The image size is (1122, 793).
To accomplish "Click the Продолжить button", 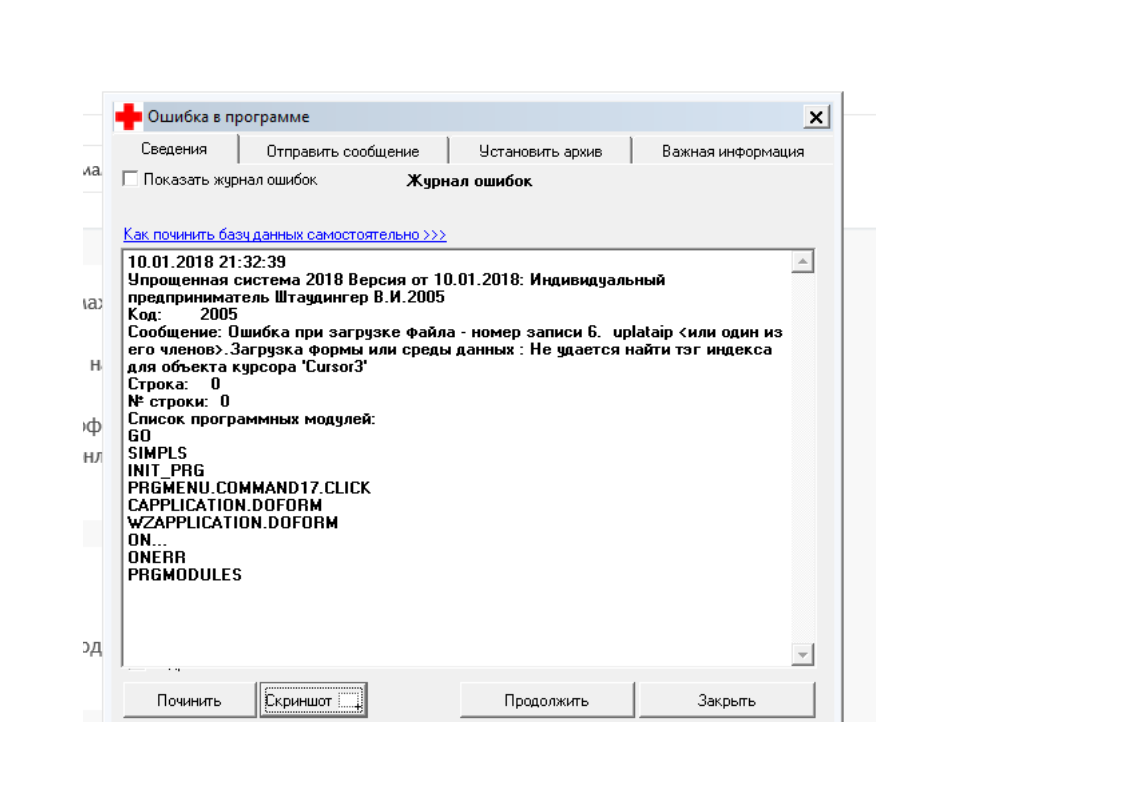I will pos(547,700).
